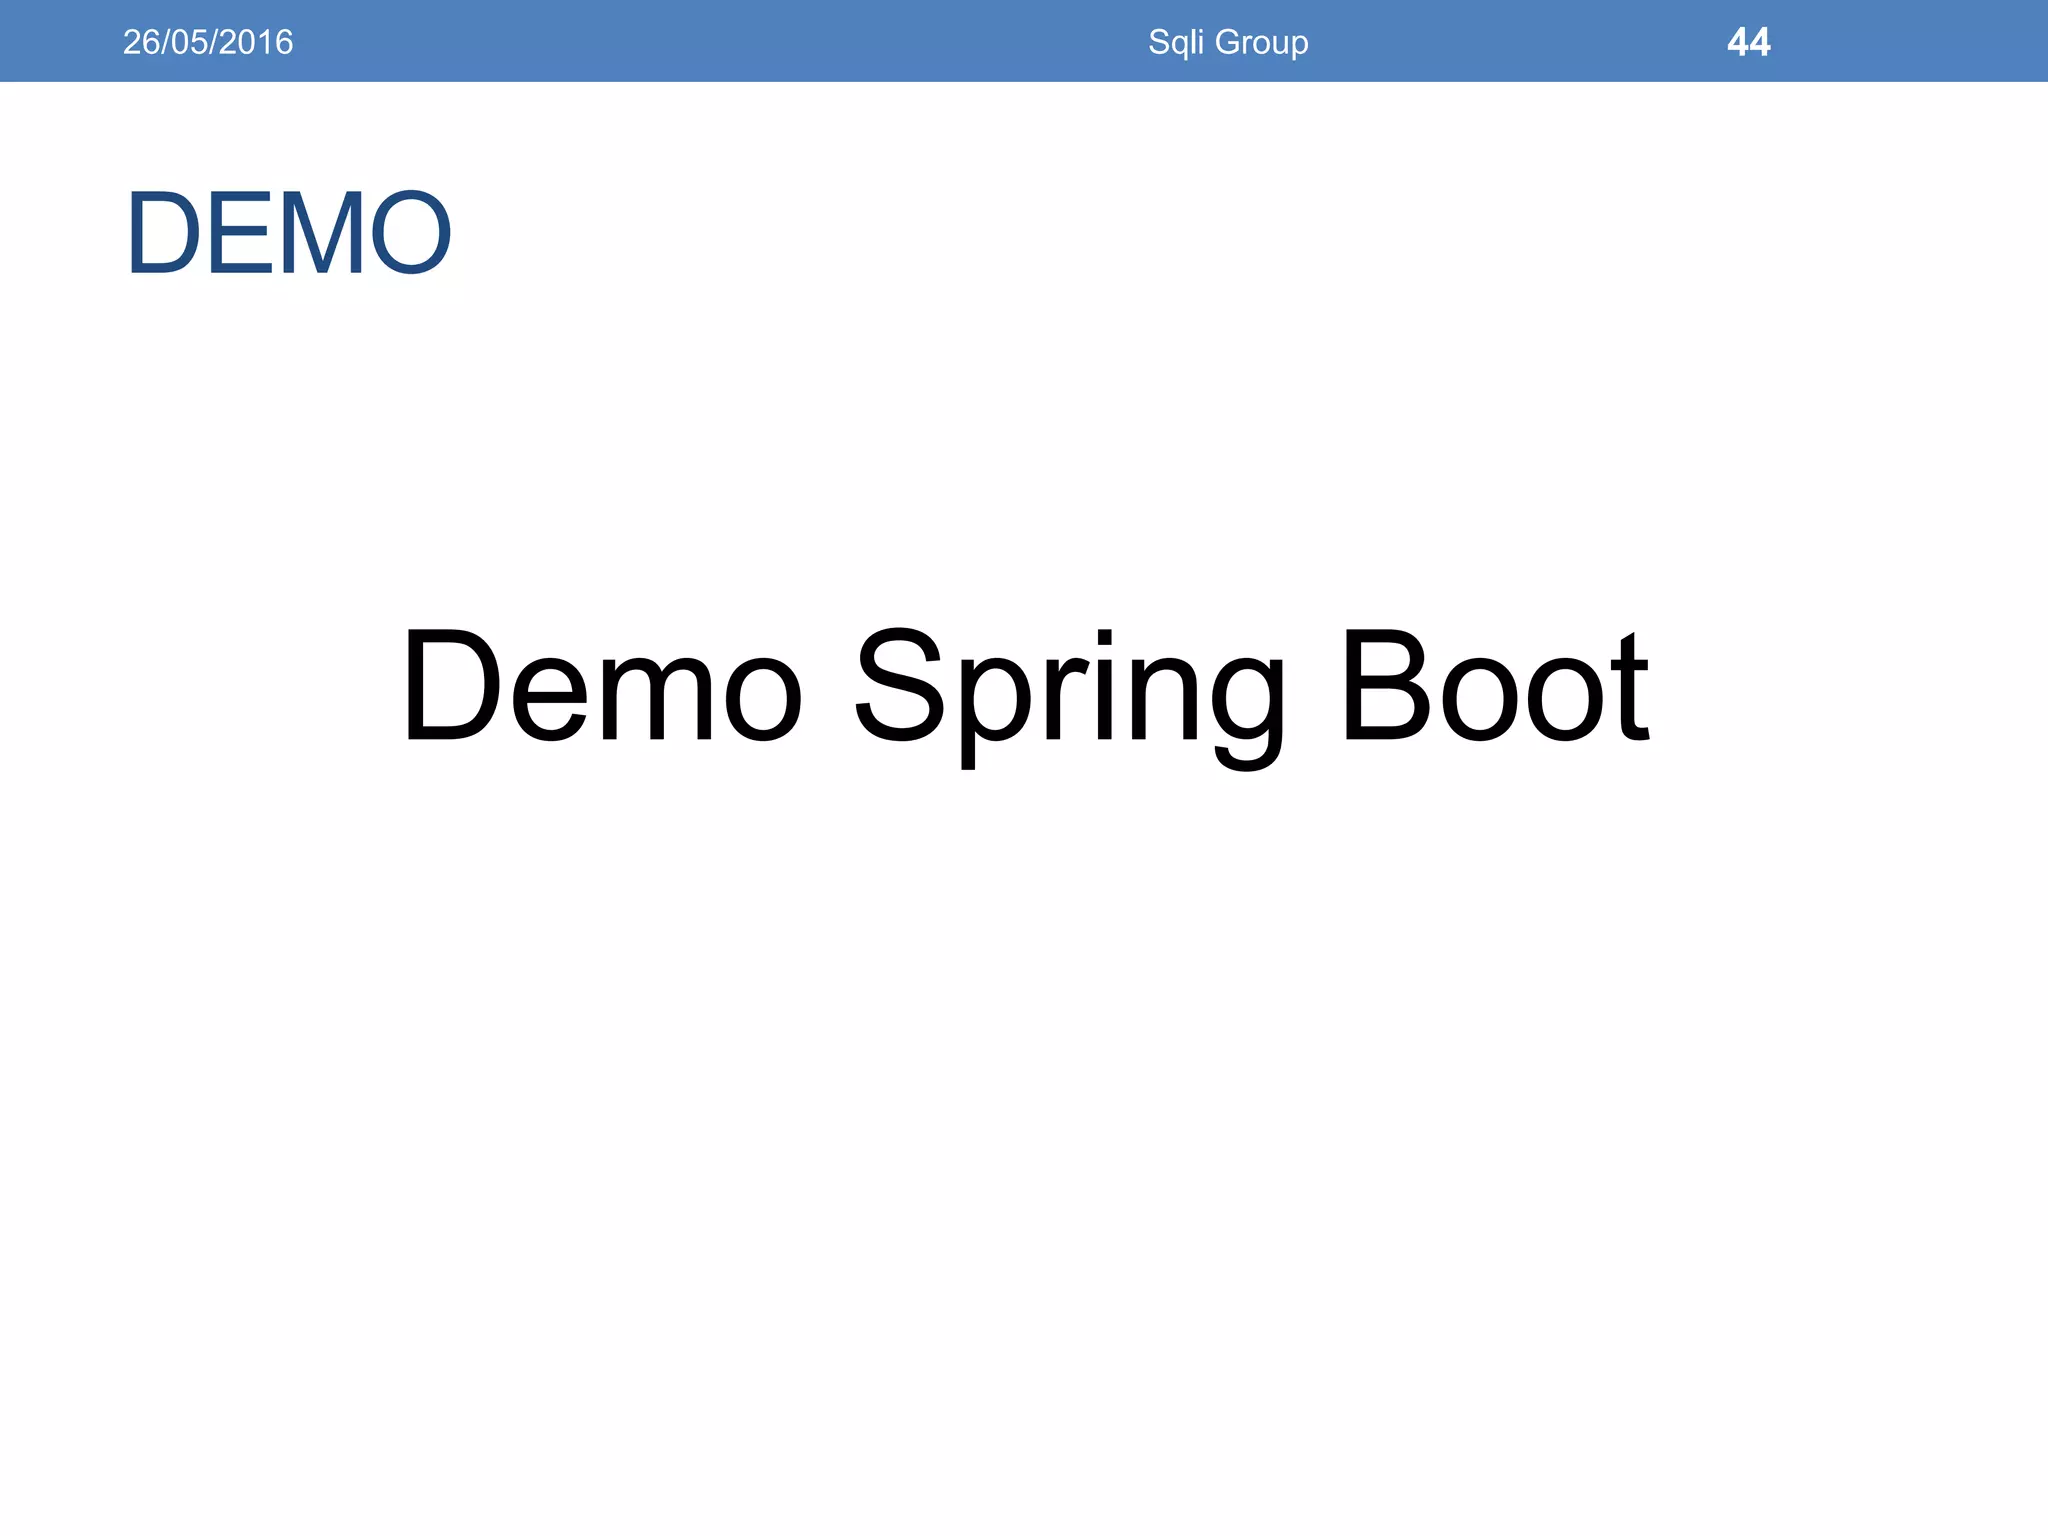
Task: Click the Sqli Group header text
Action: tap(1228, 42)
